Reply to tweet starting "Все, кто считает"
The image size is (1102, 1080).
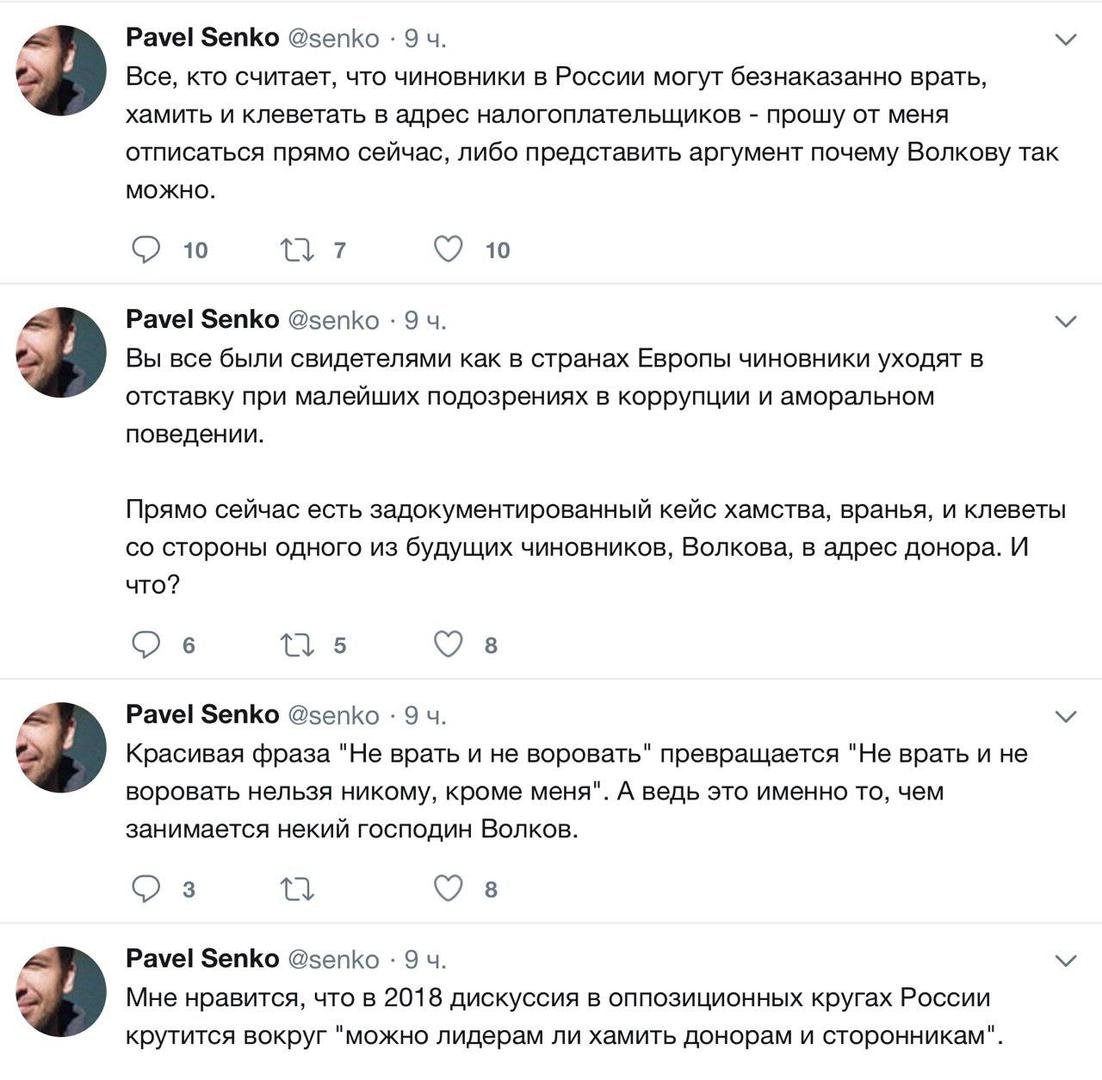click(147, 249)
